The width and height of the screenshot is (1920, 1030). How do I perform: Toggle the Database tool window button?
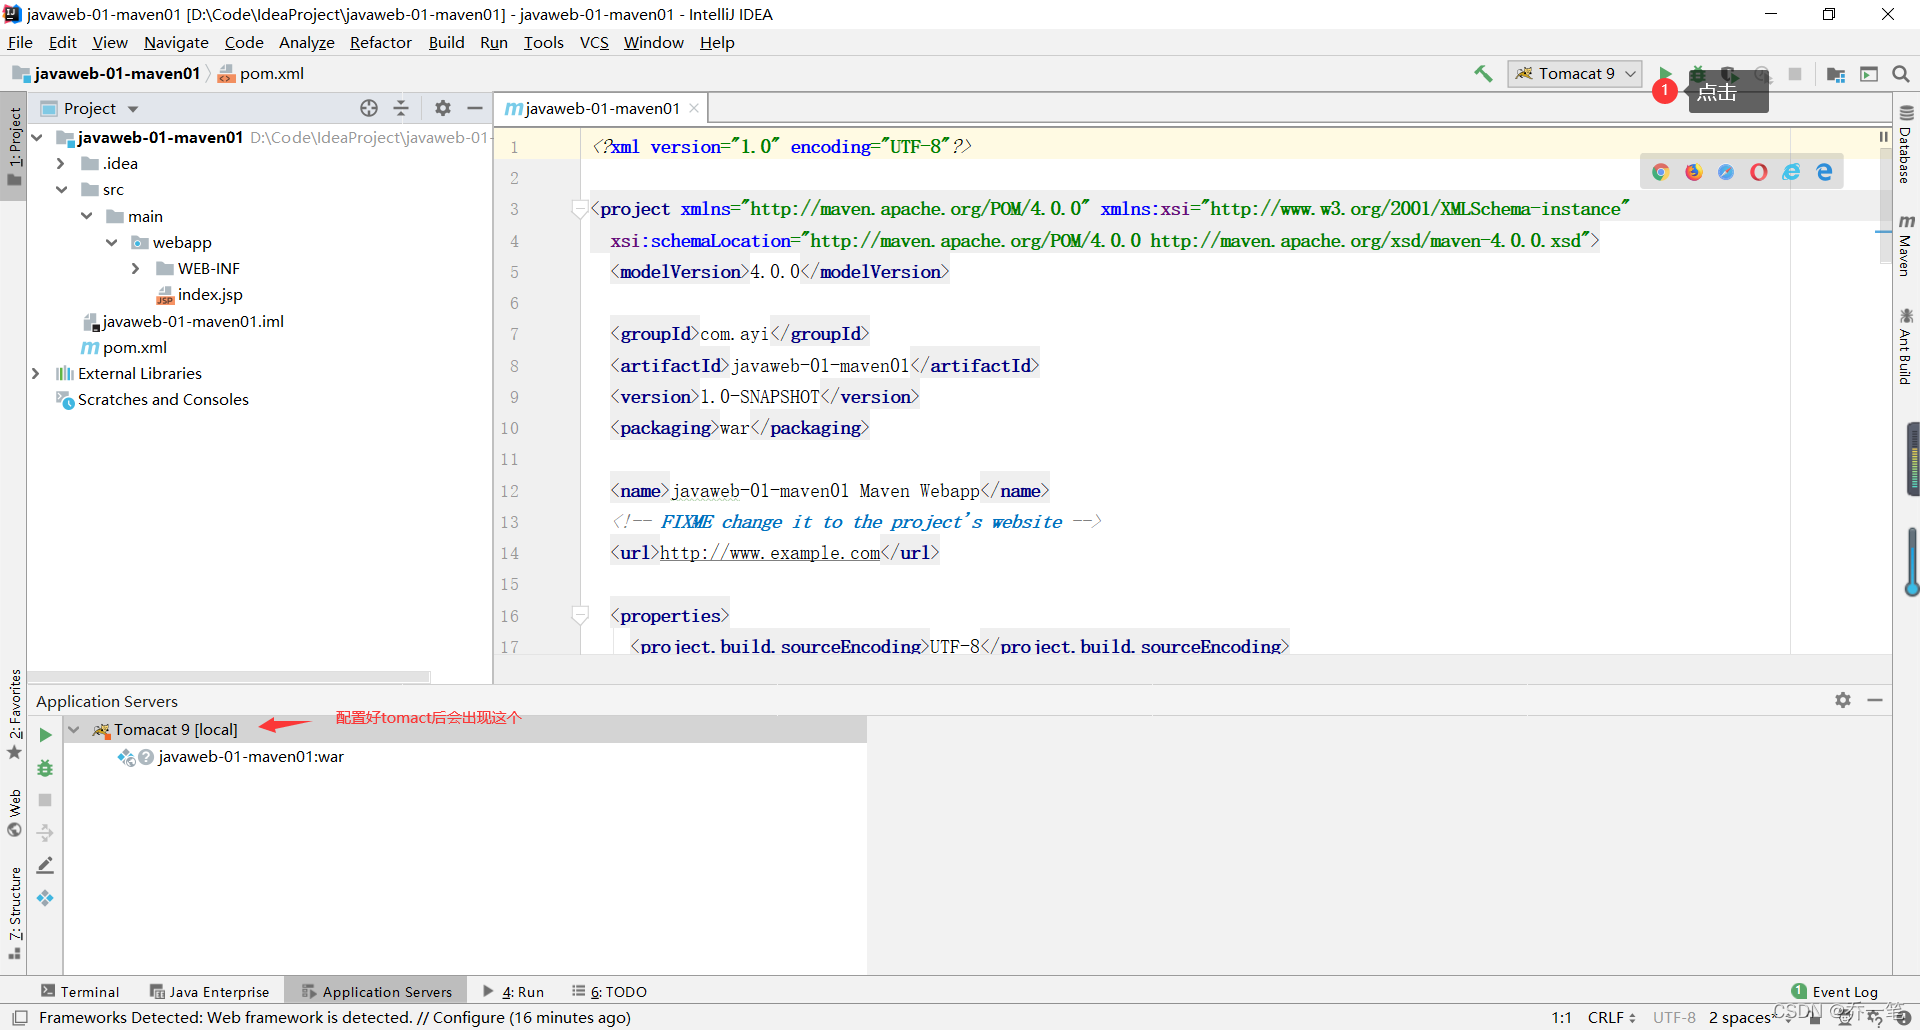tap(1906, 146)
